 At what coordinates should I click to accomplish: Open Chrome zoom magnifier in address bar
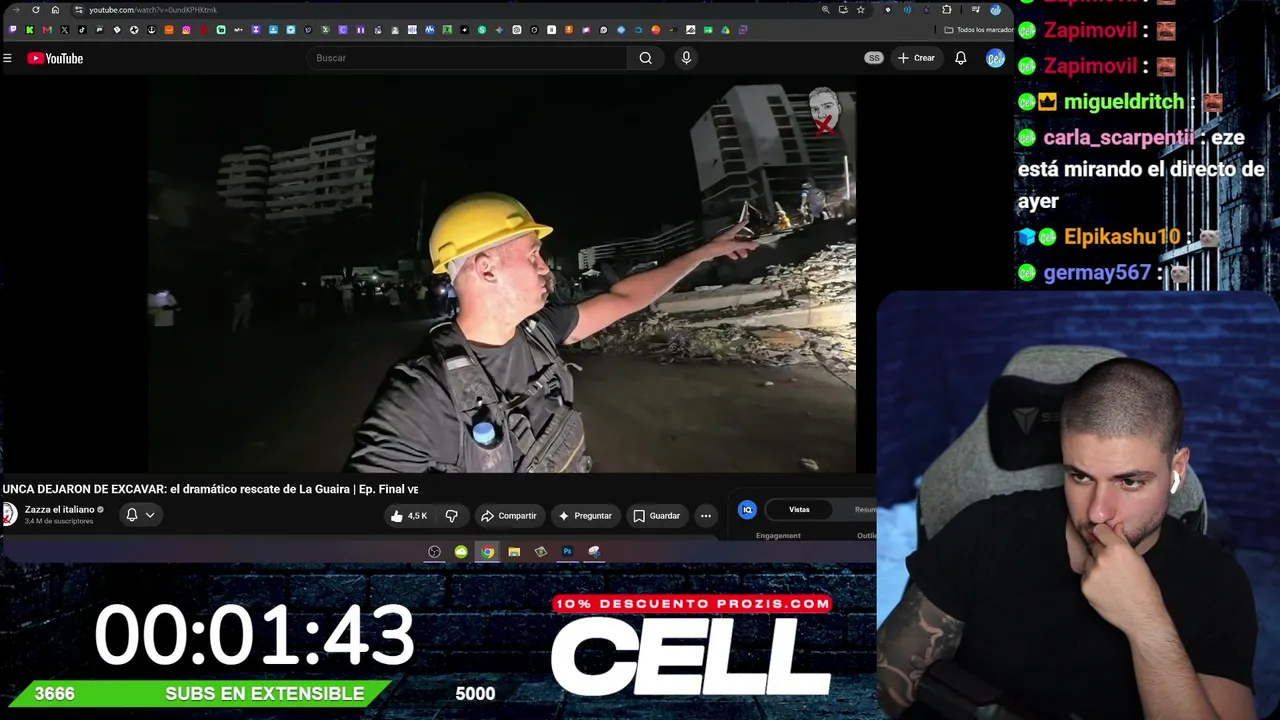point(825,10)
